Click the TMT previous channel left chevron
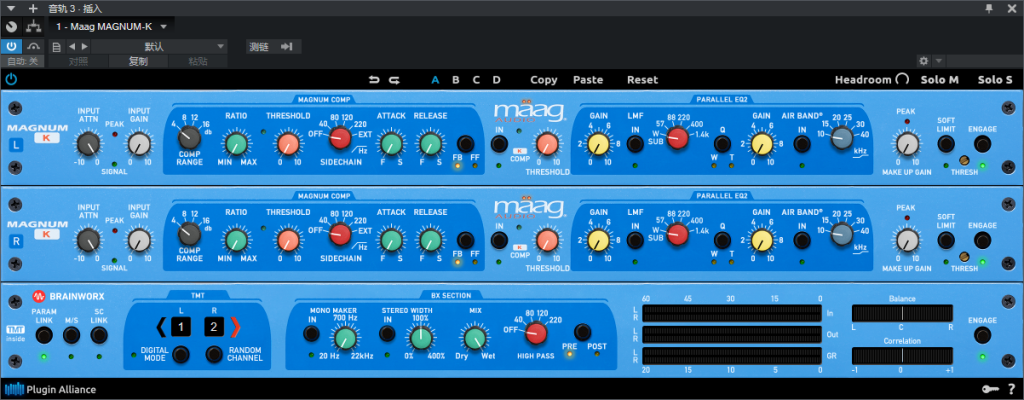 point(161,326)
